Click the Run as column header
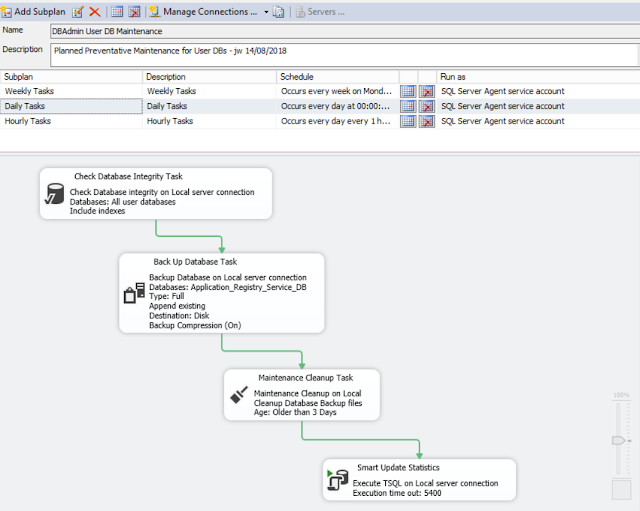 (538, 77)
